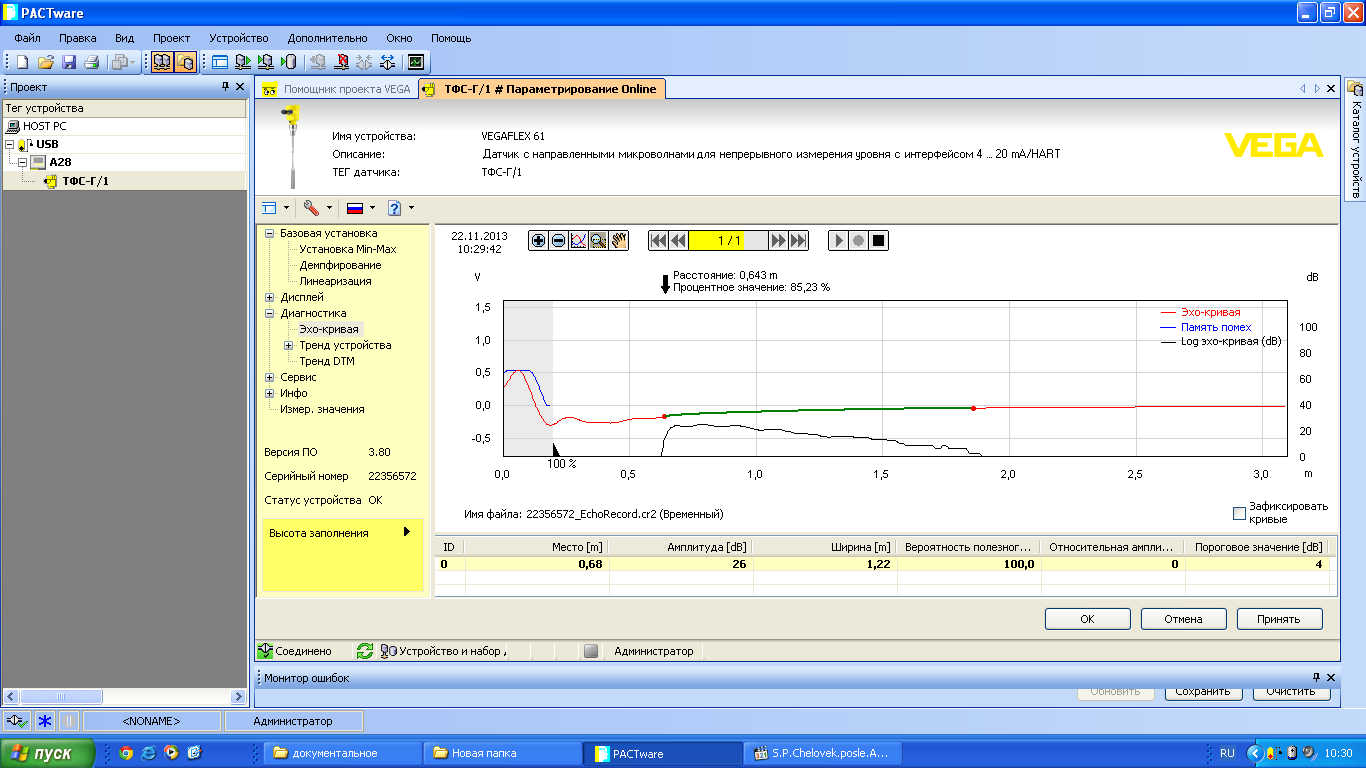Image resolution: width=1366 pixels, height=768 pixels.
Task: Collapse the Базовая установка tree node
Action: click(269, 233)
